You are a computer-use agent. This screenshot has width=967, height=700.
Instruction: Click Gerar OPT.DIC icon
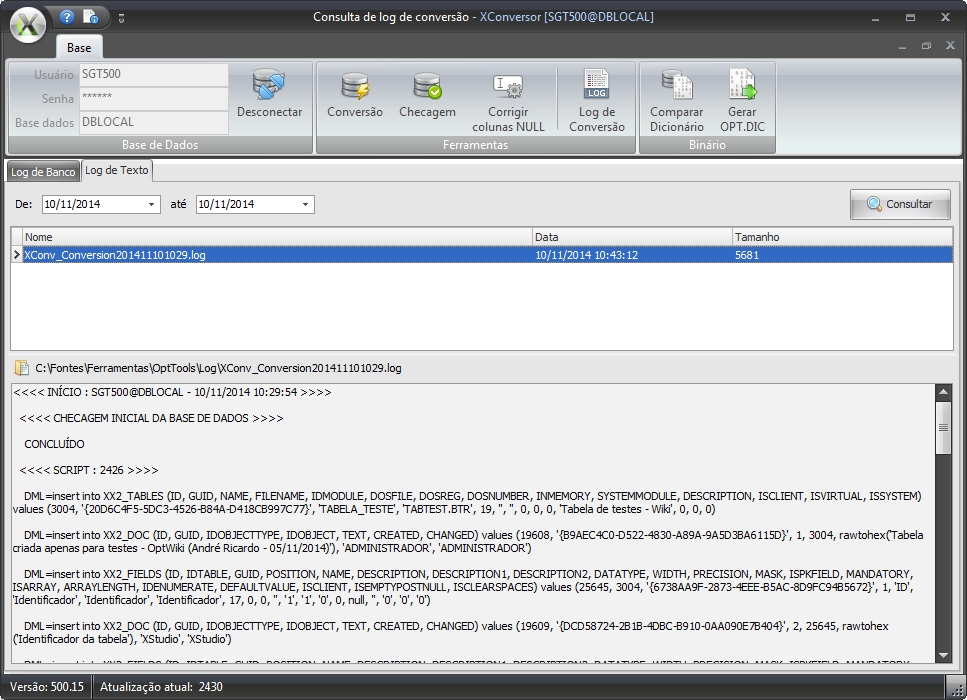point(741,86)
